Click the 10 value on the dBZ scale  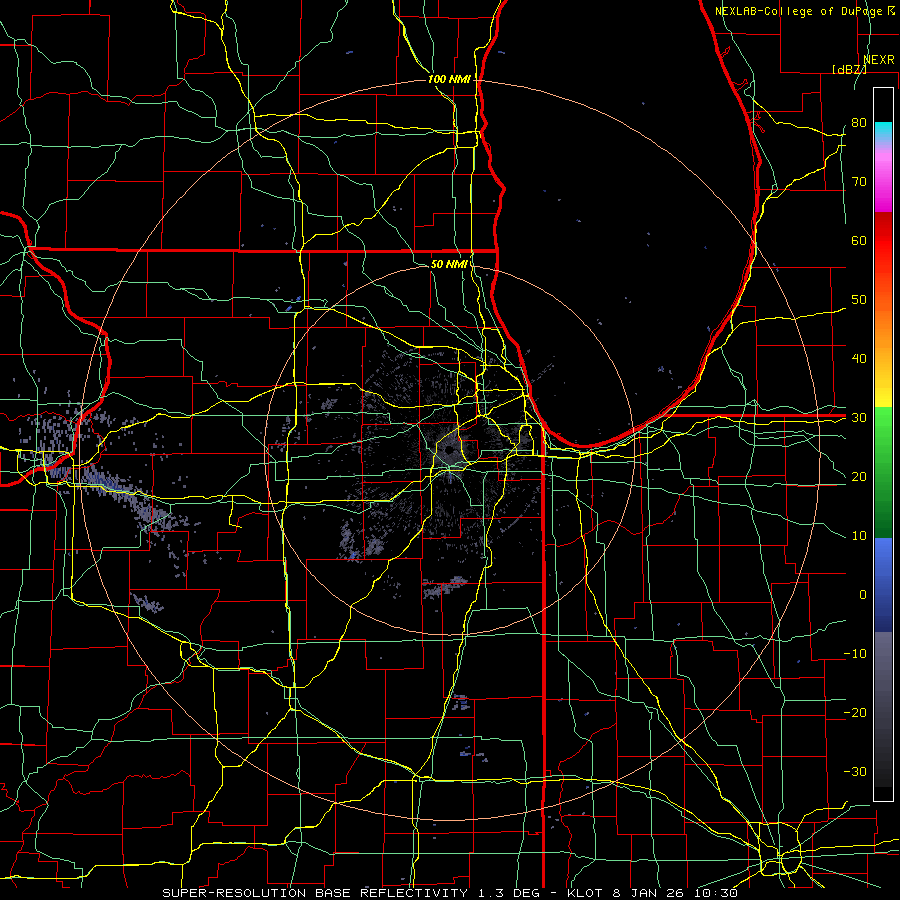point(859,536)
